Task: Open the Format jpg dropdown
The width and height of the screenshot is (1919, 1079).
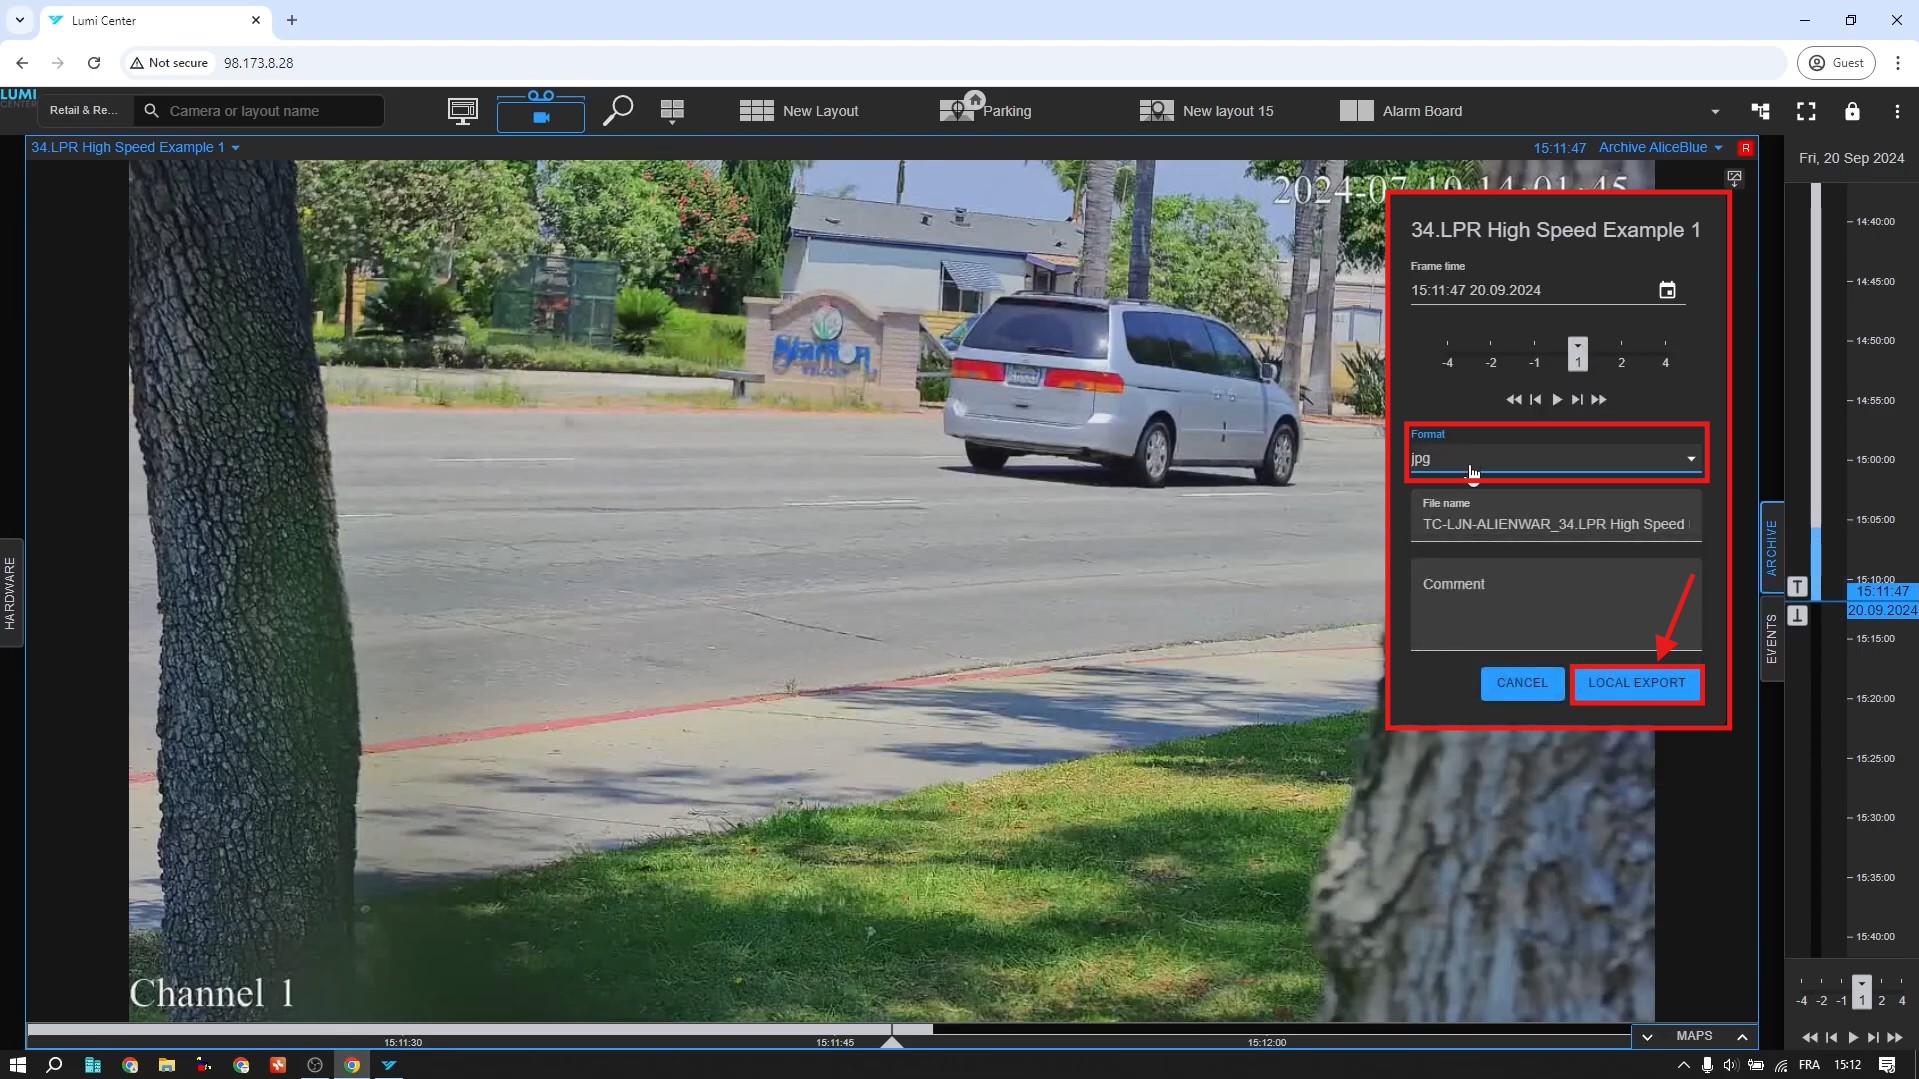Action: coord(1555,458)
